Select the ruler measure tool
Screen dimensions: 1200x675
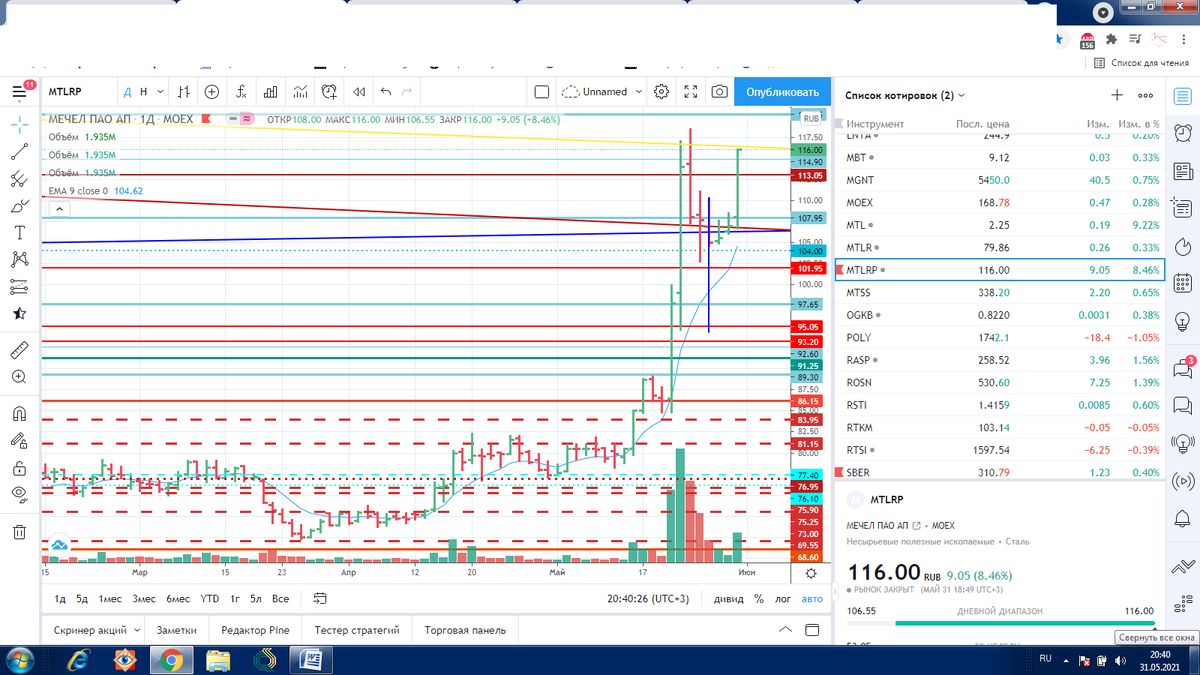point(19,351)
